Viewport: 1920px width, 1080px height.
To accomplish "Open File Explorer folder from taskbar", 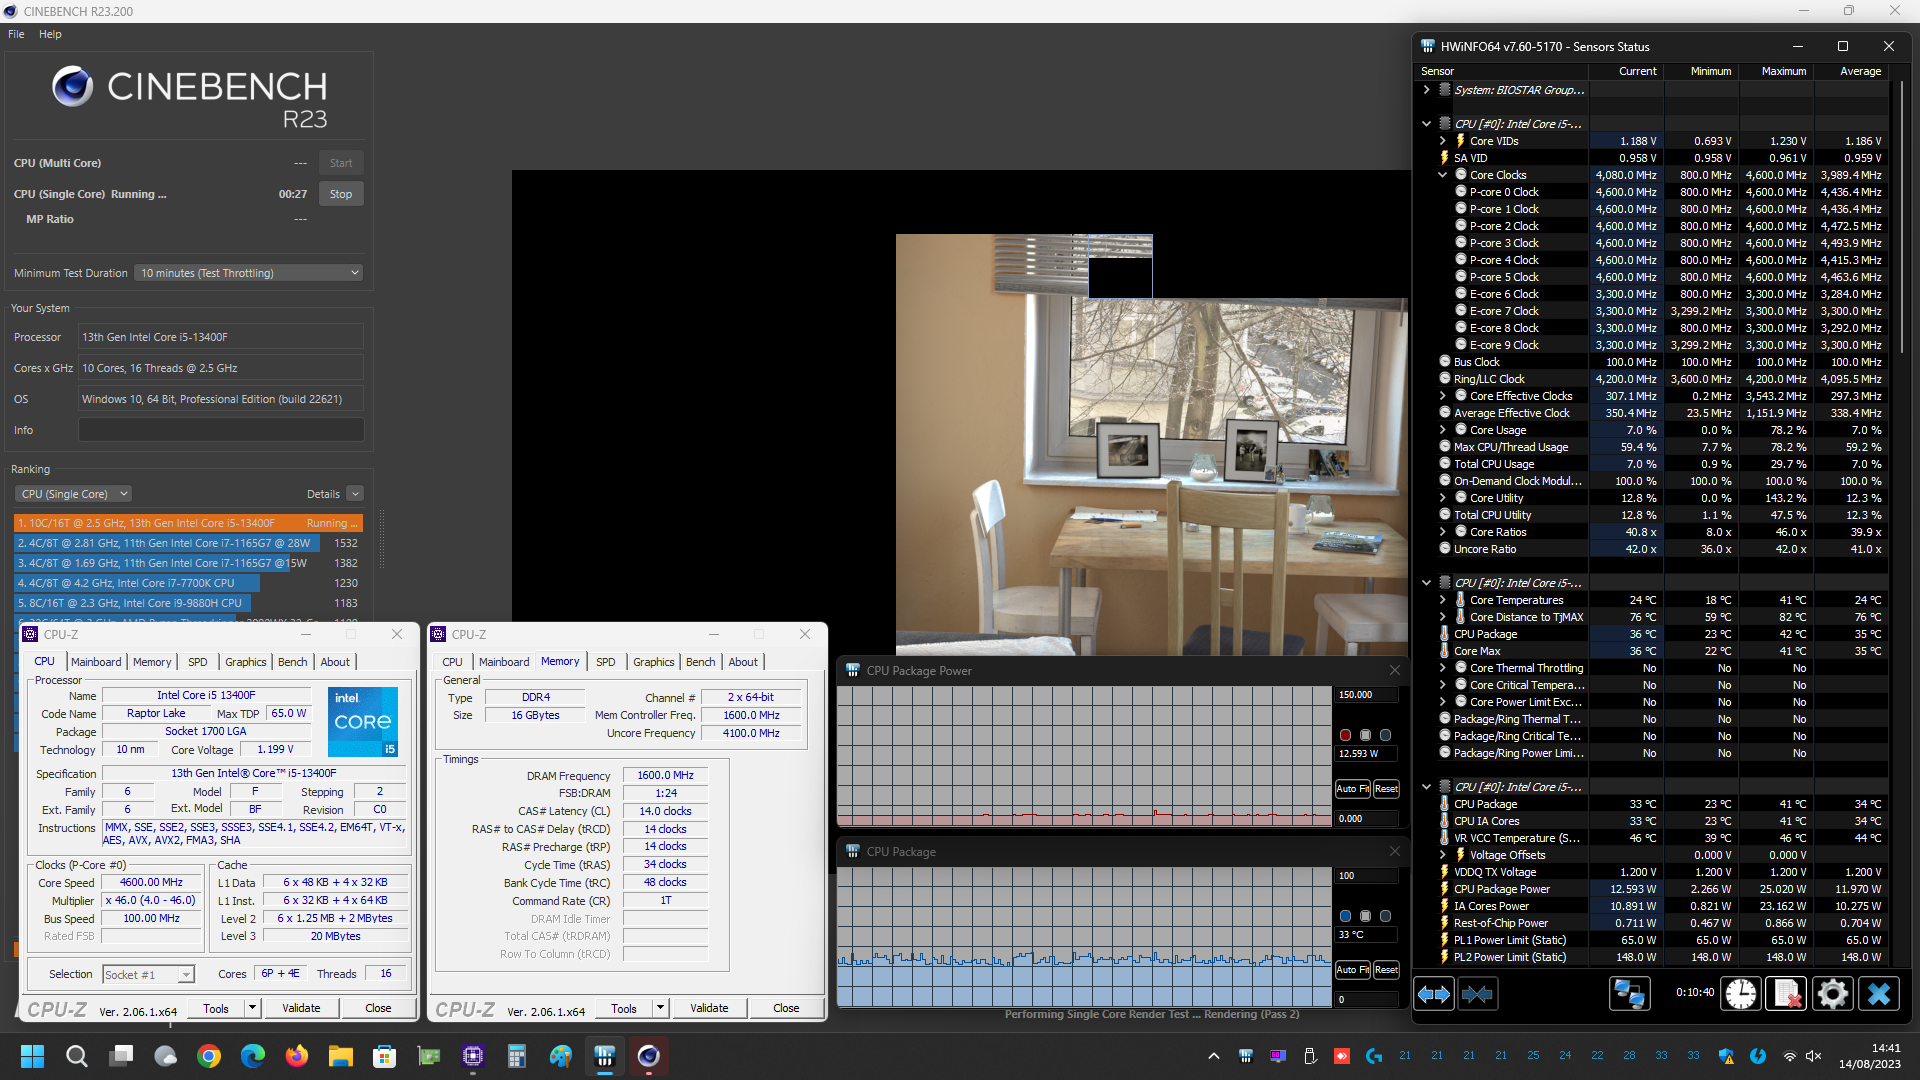I will (x=341, y=1056).
